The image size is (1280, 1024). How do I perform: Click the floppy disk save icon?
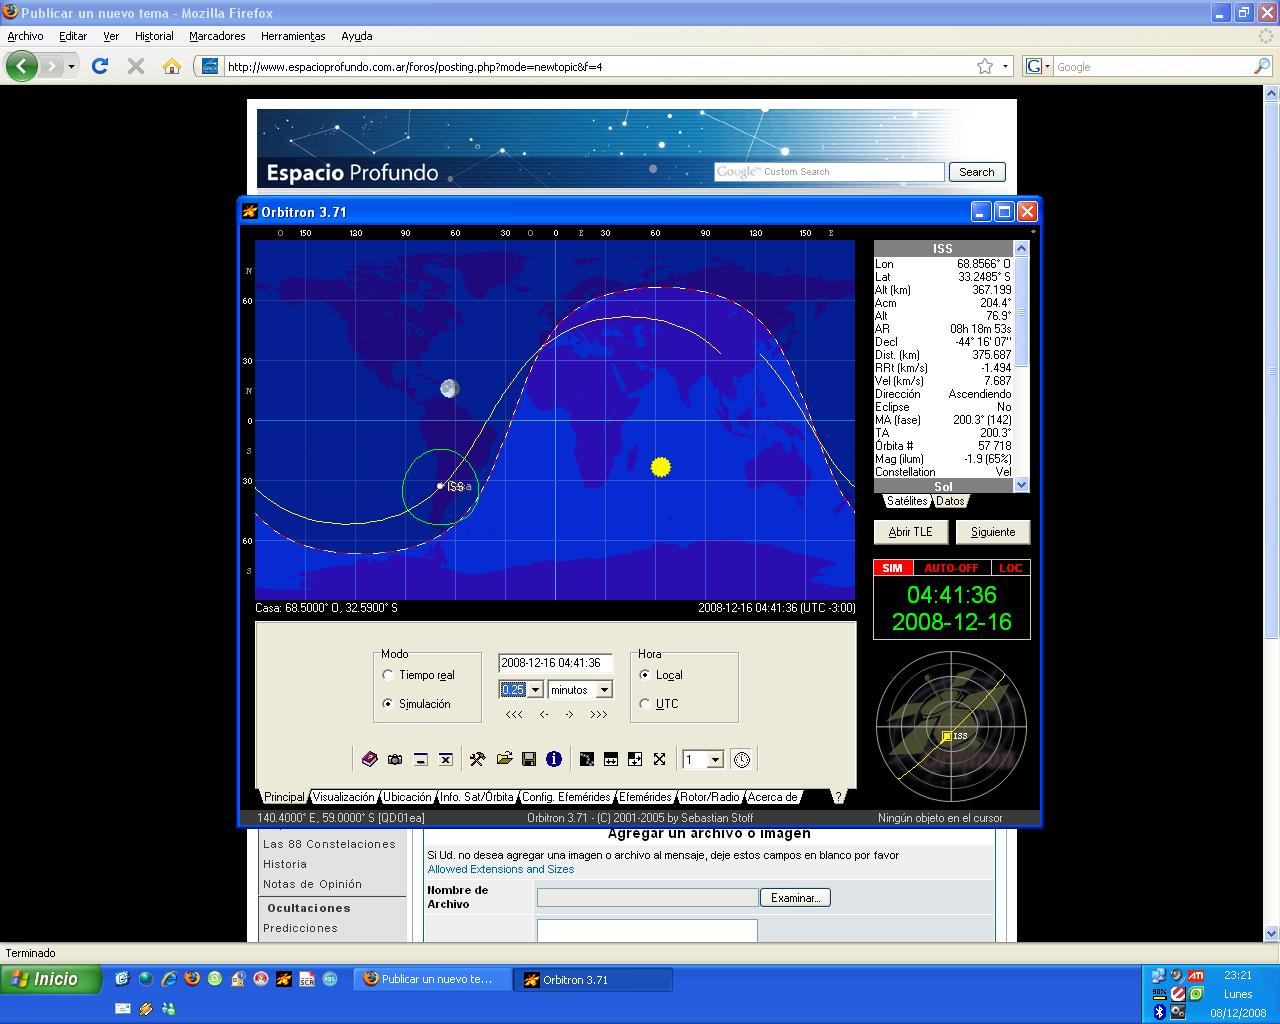[529, 759]
